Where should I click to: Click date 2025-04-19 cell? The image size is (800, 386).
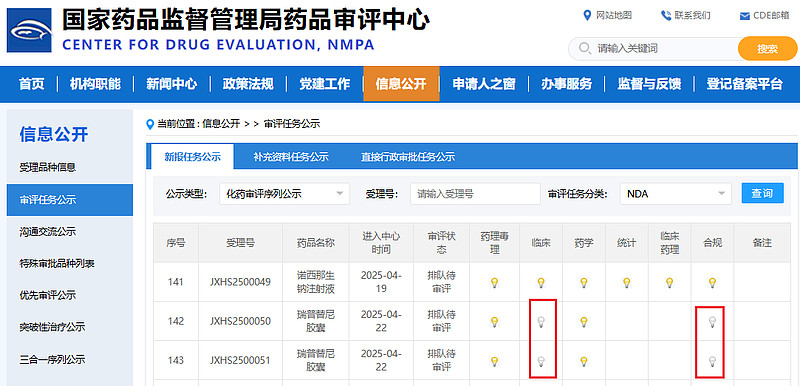(382, 282)
